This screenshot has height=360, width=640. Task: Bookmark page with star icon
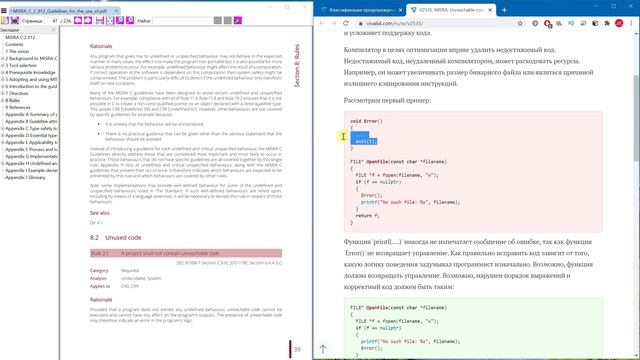(520, 23)
